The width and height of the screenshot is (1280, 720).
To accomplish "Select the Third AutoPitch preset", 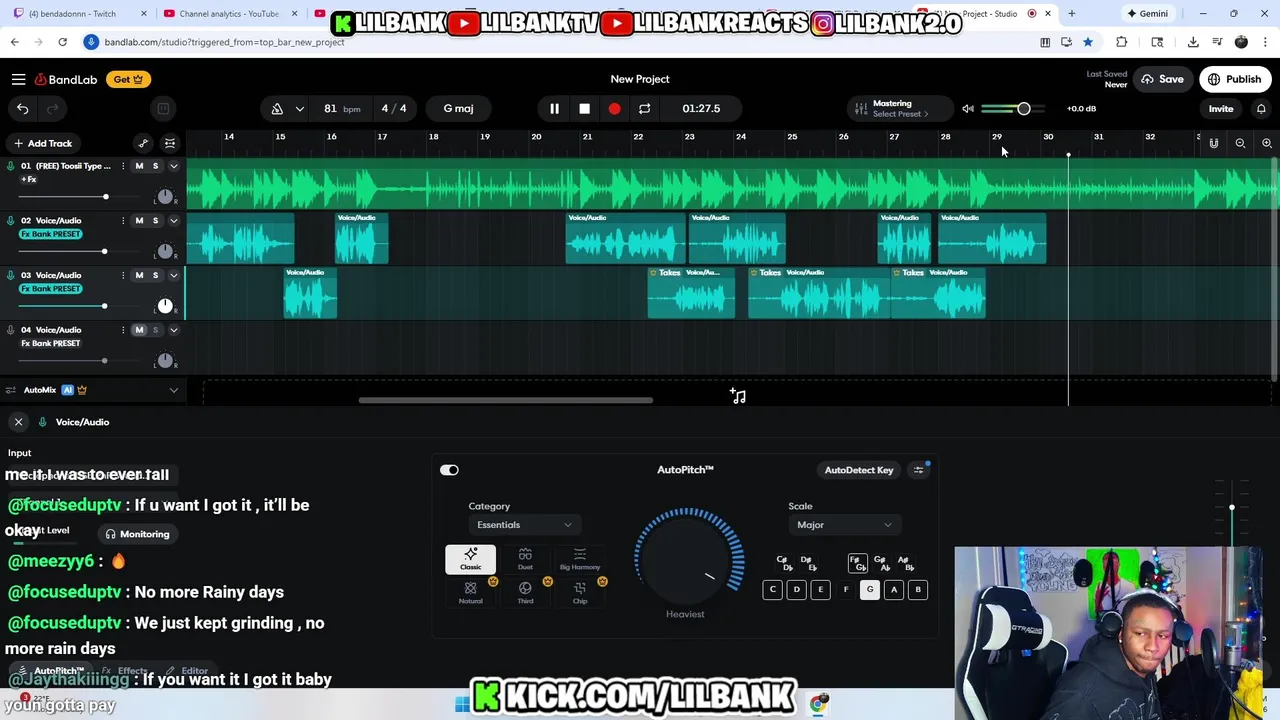I will [525, 592].
